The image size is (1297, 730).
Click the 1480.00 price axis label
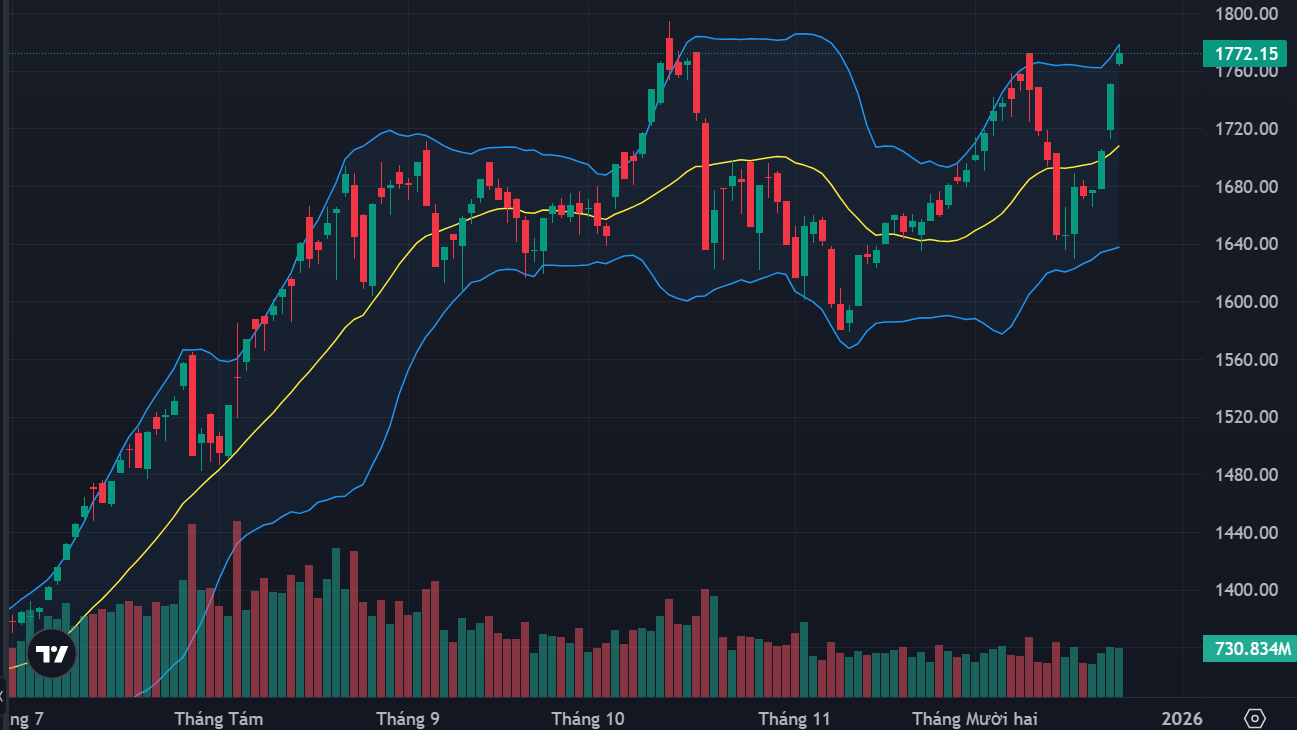point(1245,475)
